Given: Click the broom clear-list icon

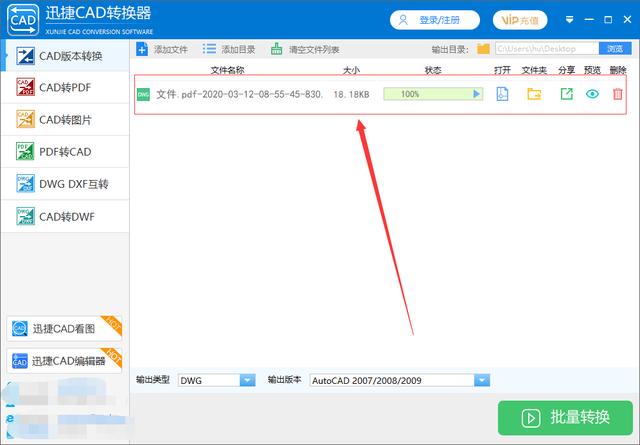Looking at the screenshot, I should (x=276, y=49).
